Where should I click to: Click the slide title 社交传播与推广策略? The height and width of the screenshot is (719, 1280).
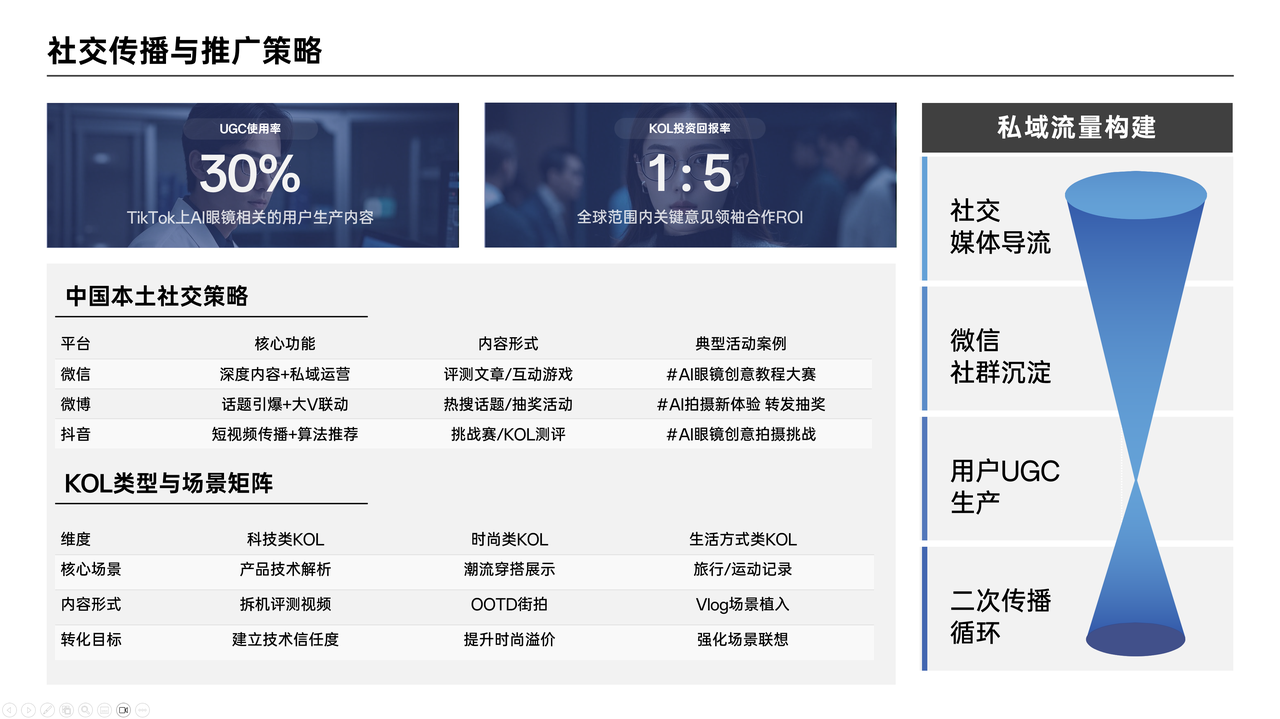(x=185, y=51)
